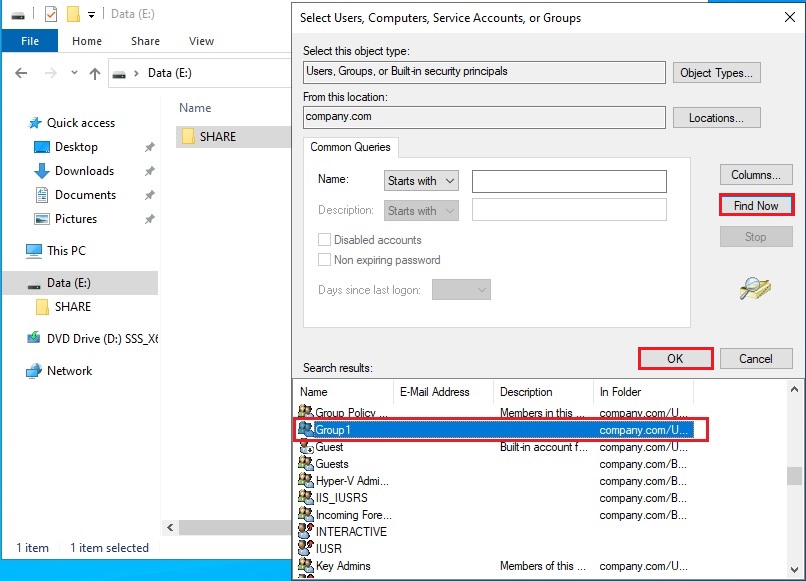
Task: Click the Up arrow in Explorer navigation
Action: (95, 74)
